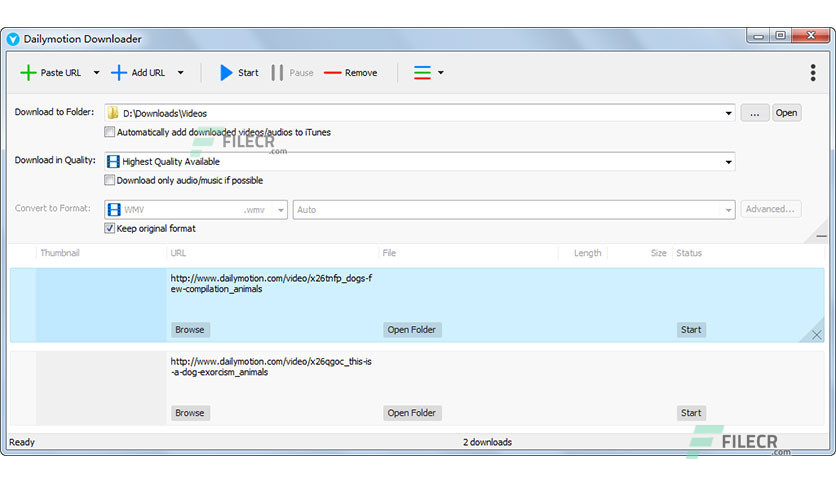The image size is (836, 484).
Task: Select the Highest Quality Available combo box
Action: coord(420,162)
